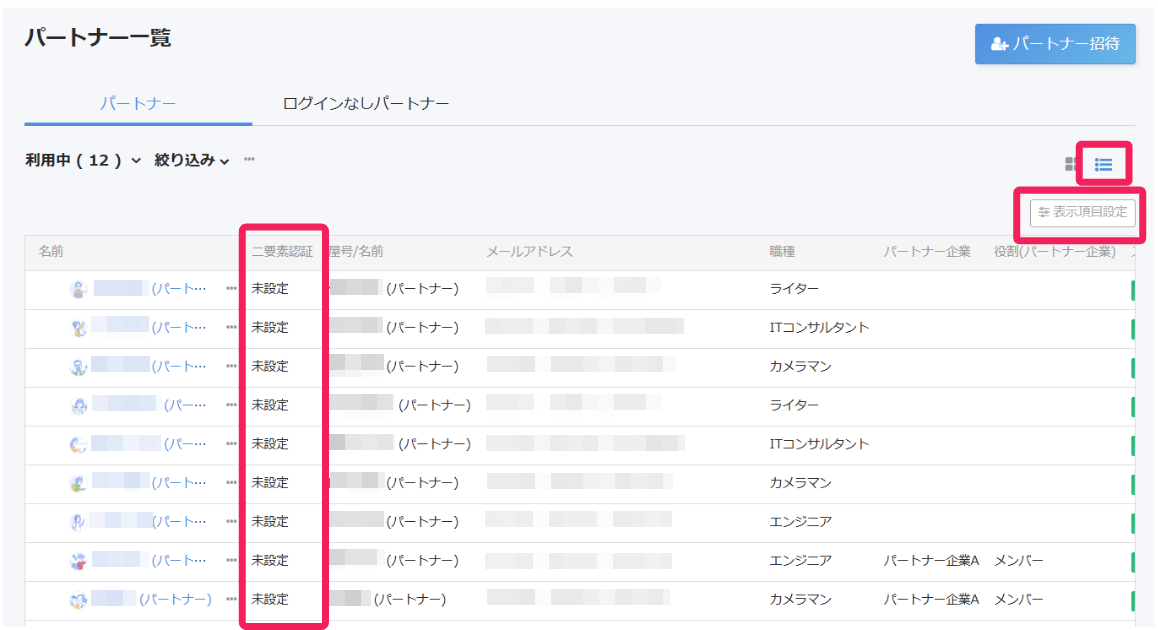
Task: Click 屋号 (パートナー) cell in last カメラマン row
Action: 388,599
